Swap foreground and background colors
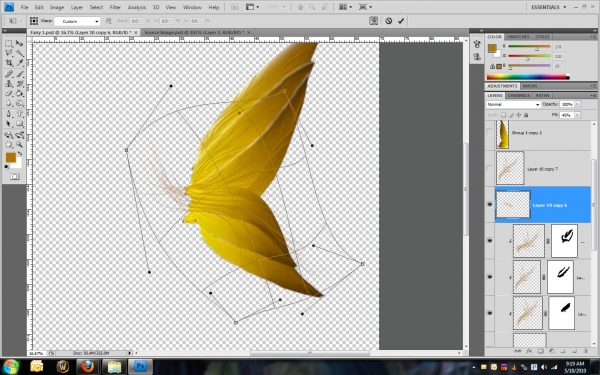Image resolution: width=600 pixels, height=375 pixels. point(20,154)
